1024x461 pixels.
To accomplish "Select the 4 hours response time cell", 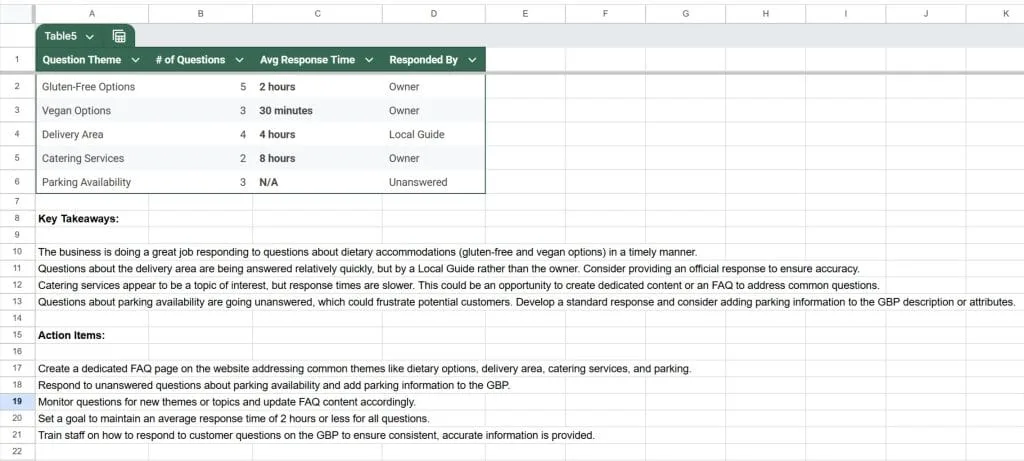I will 317,135.
